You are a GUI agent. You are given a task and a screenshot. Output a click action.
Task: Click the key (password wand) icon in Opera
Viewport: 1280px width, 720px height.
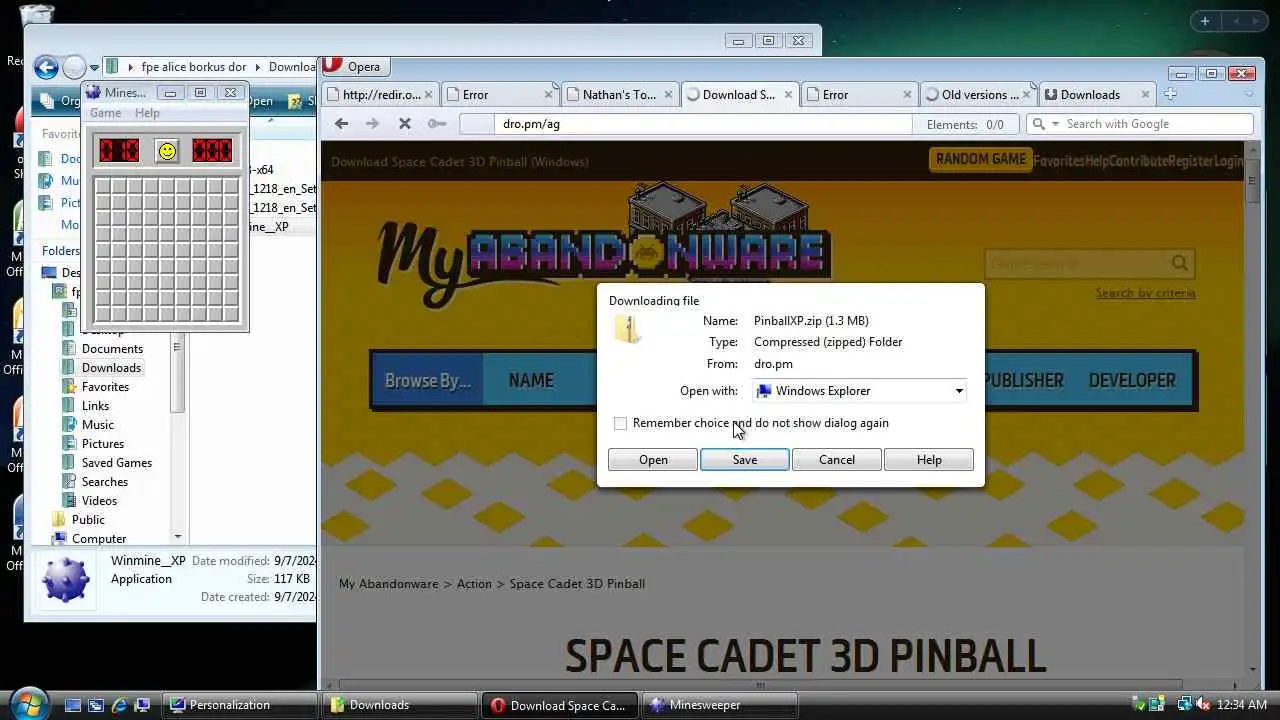click(436, 123)
